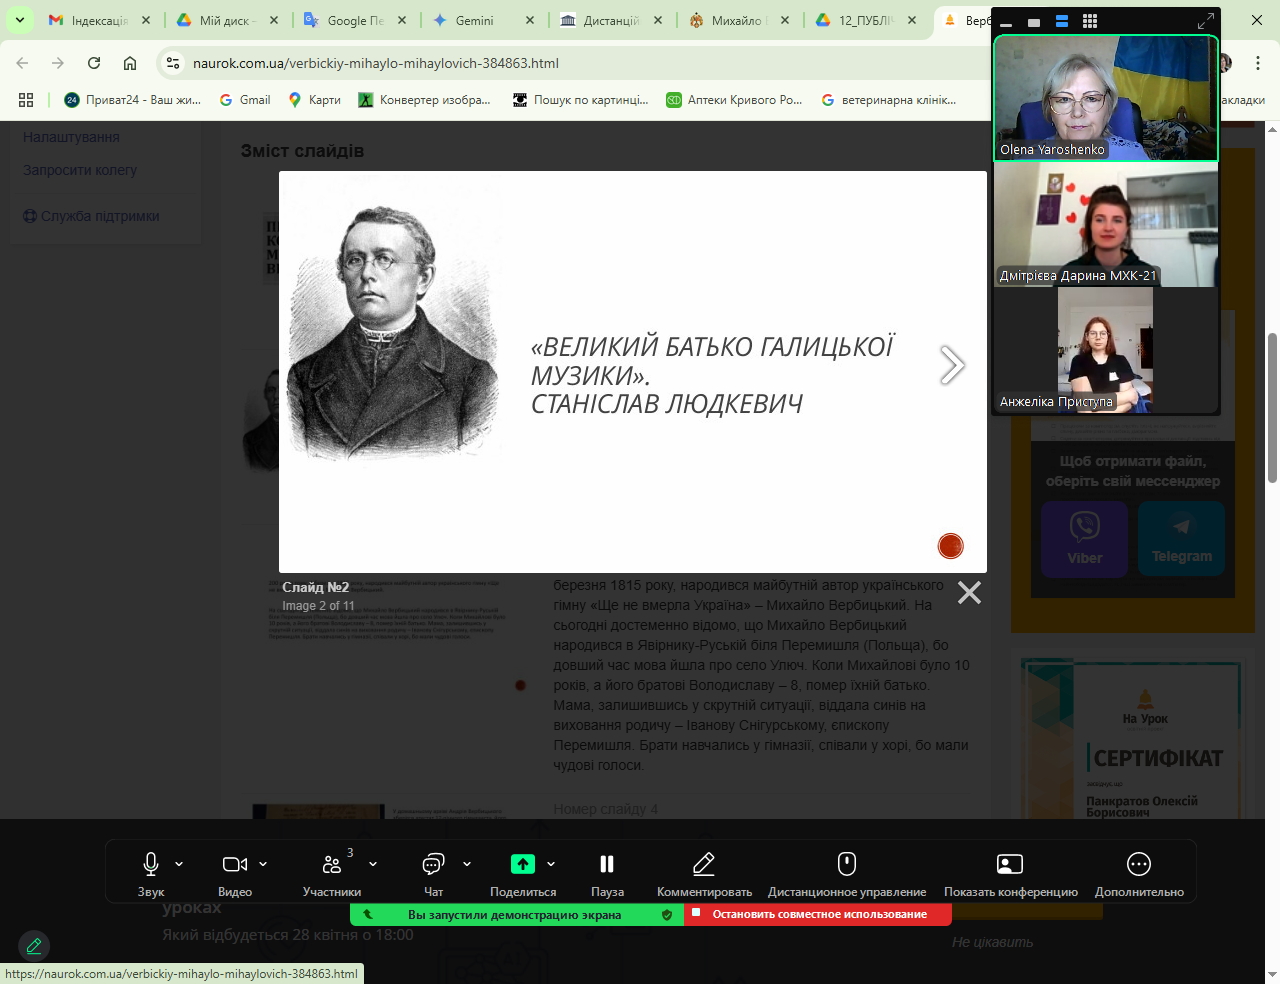The width and height of the screenshot is (1280, 984).
Task: Expand the arrow next to Участники
Action: tap(373, 864)
